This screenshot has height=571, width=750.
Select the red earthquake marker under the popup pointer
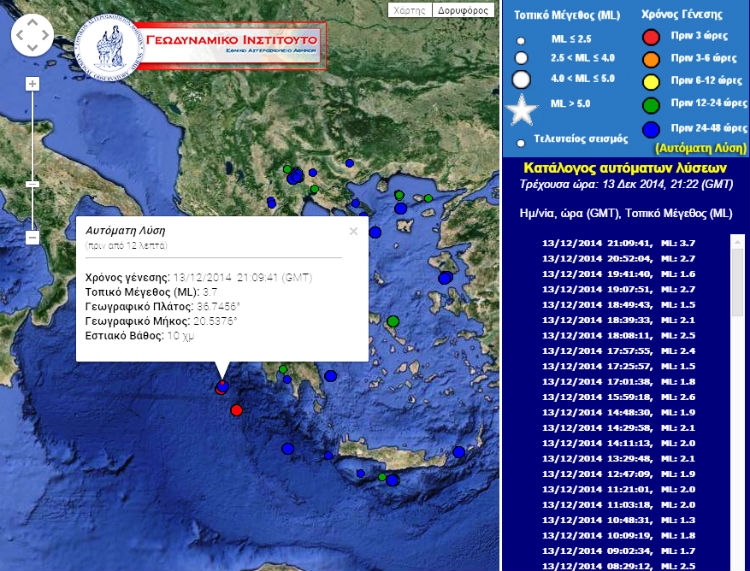(222, 388)
